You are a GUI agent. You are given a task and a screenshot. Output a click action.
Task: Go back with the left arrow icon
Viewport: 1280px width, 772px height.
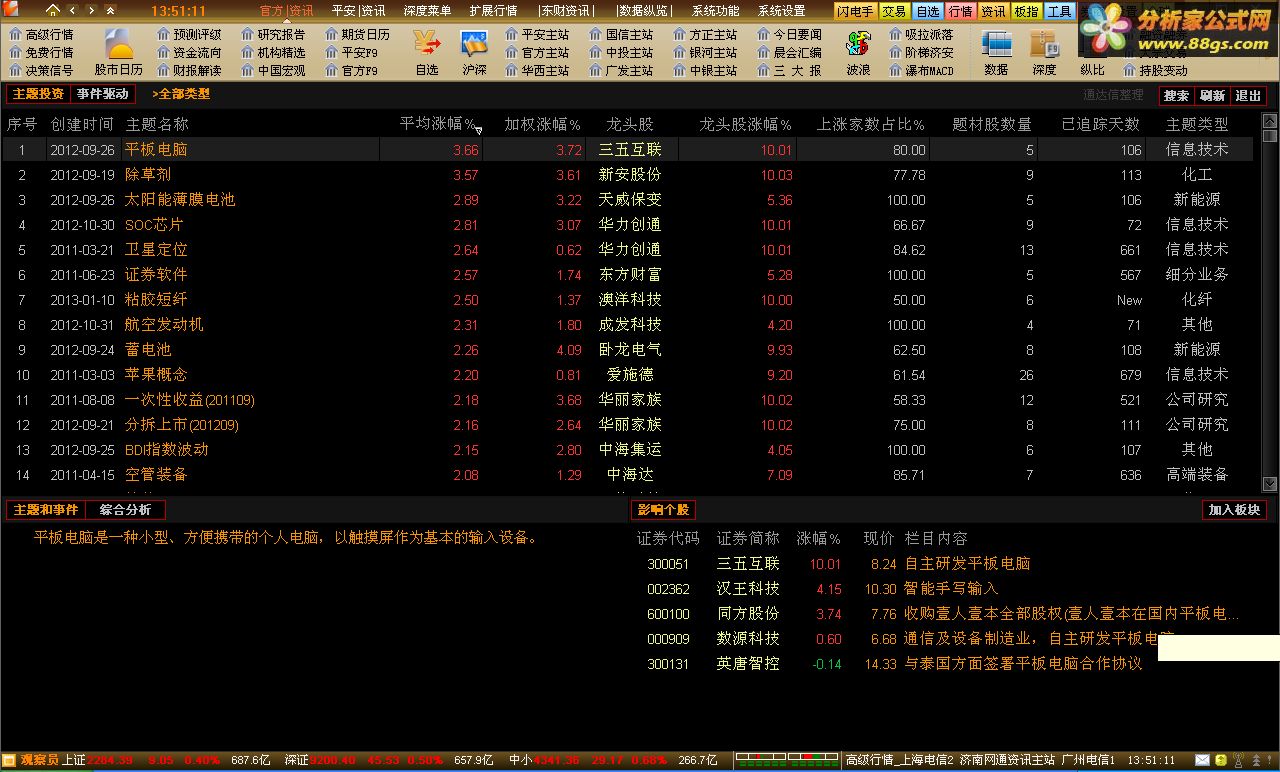click(x=72, y=10)
